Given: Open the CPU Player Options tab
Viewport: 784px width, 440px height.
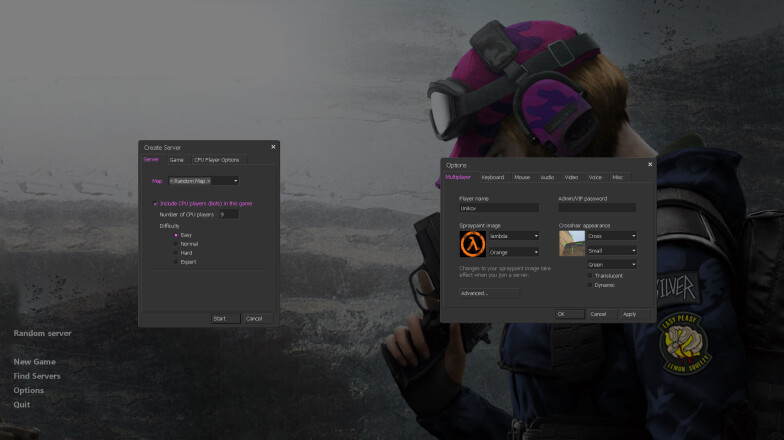Looking at the screenshot, I should tap(217, 160).
